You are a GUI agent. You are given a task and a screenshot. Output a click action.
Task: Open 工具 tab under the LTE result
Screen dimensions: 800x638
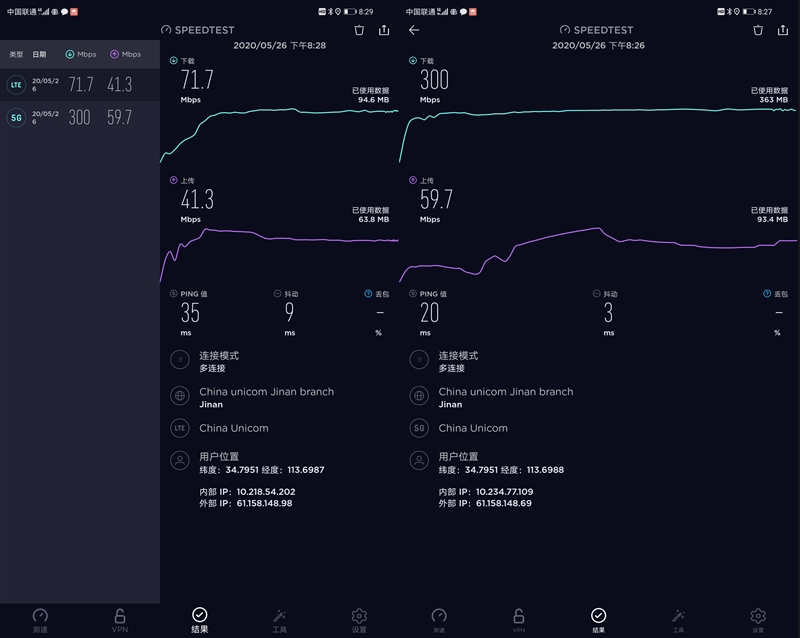coord(279,619)
